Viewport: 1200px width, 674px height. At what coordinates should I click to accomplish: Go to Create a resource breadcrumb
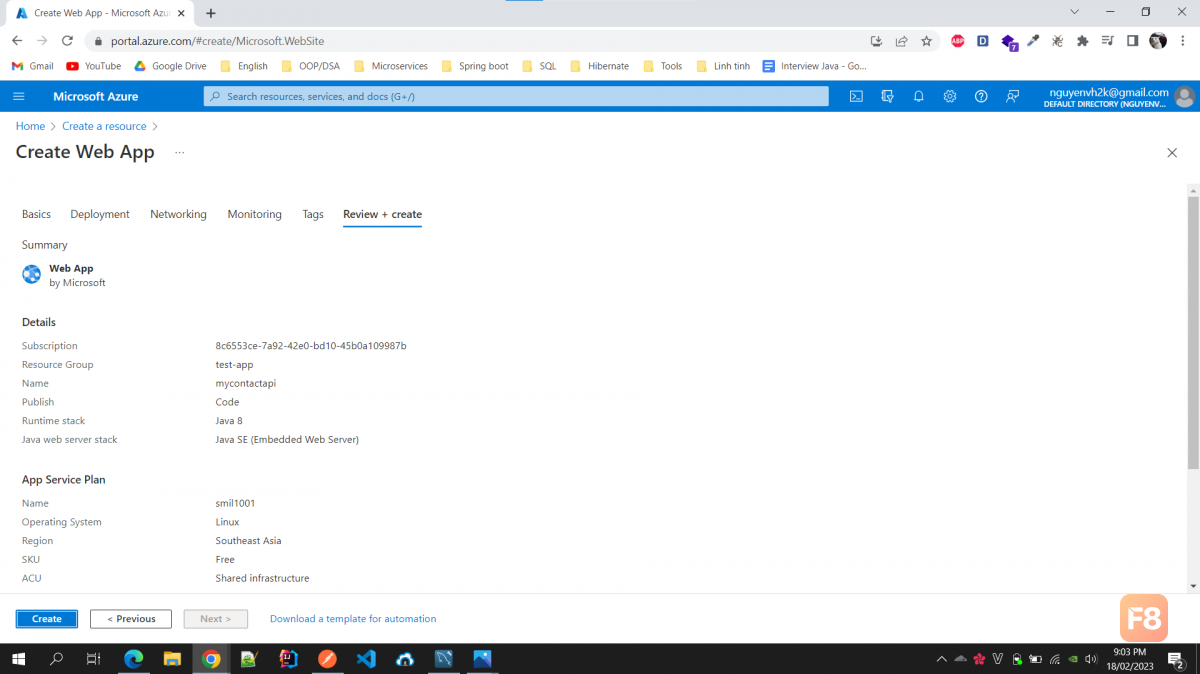(104, 126)
